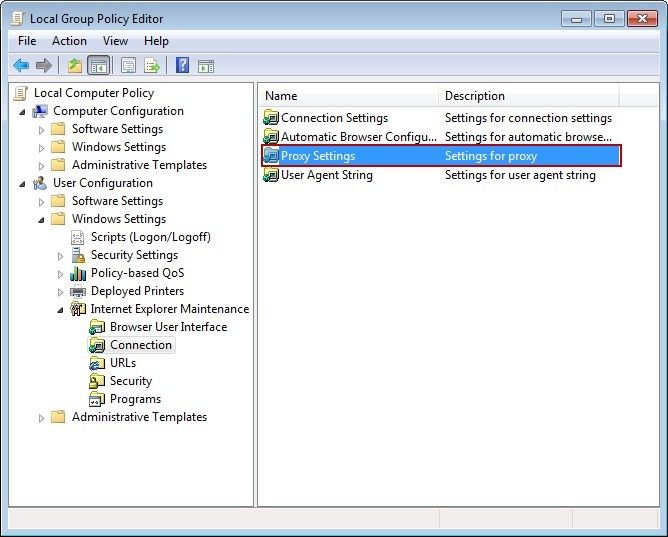This screenshot has width=668, height=537.
Task: Click the Forward arrow toolbar icon
Action: click(43, 66)
